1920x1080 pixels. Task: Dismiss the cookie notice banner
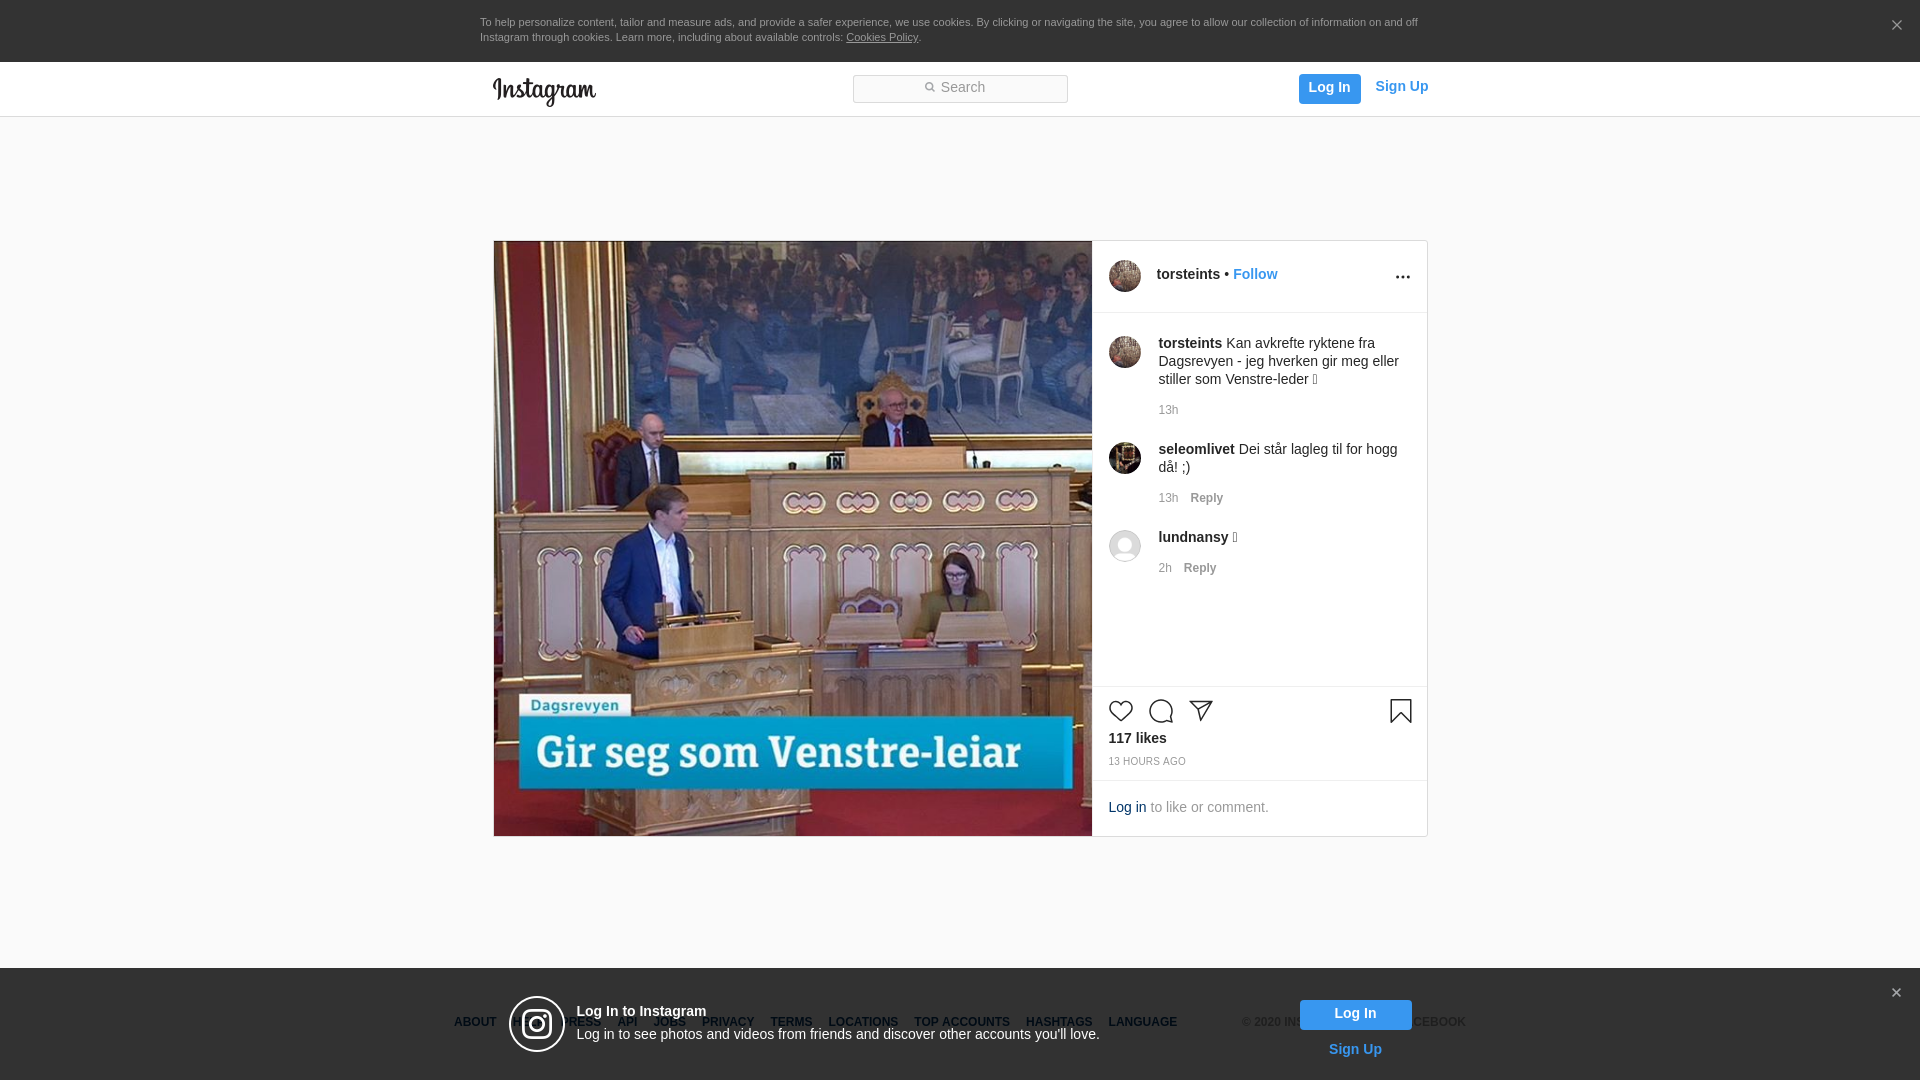pos(1896,26)
